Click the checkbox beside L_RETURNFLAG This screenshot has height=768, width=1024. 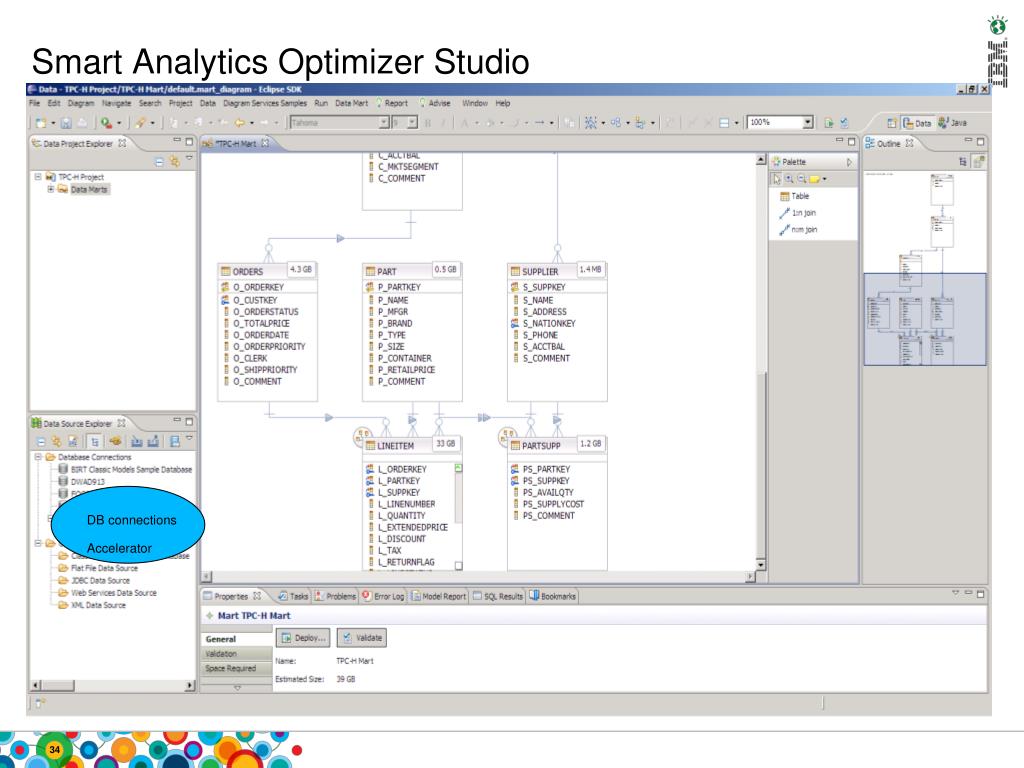click(x=458, y=566)
